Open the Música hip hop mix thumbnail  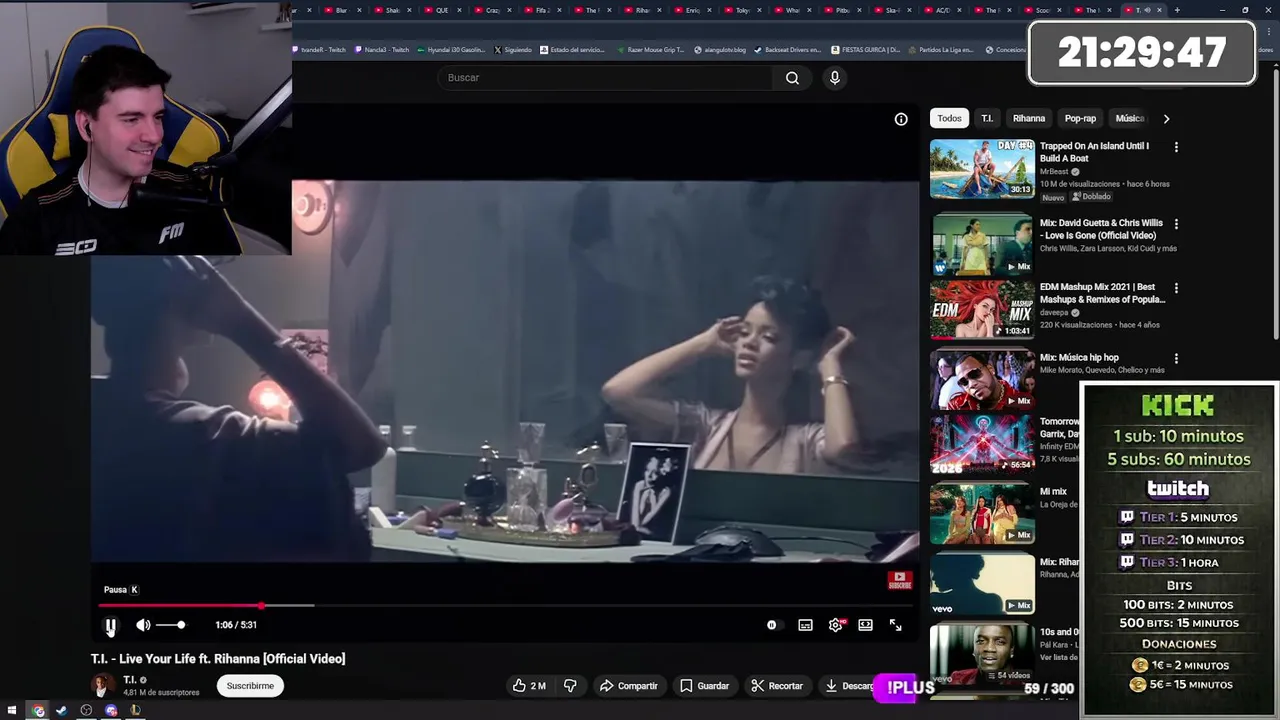[x=982, y=379]
